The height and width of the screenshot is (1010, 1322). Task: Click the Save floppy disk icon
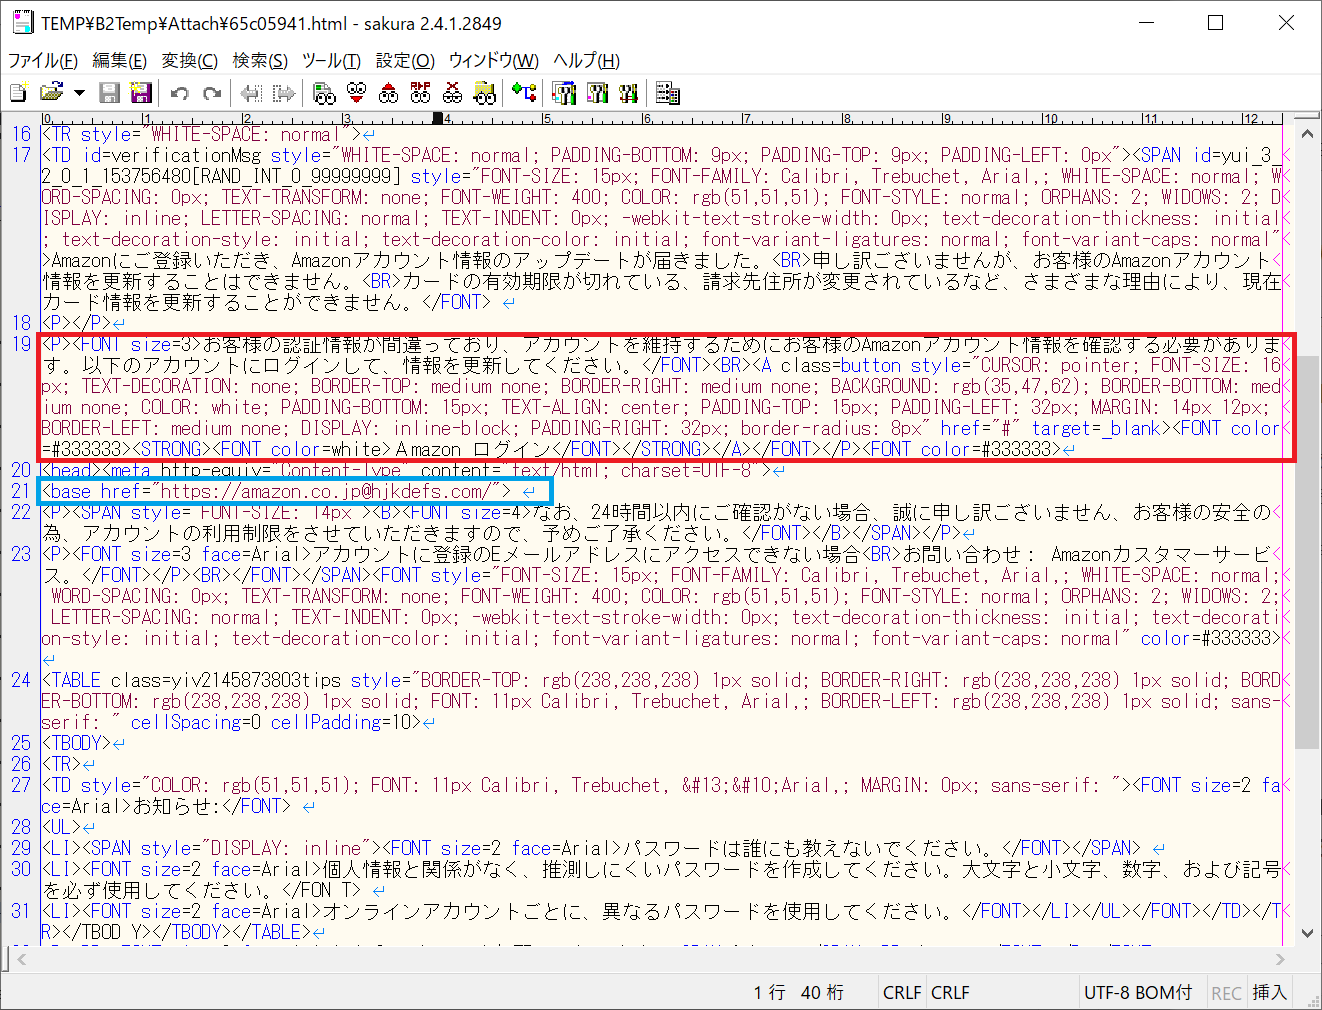tap(110, 93)
